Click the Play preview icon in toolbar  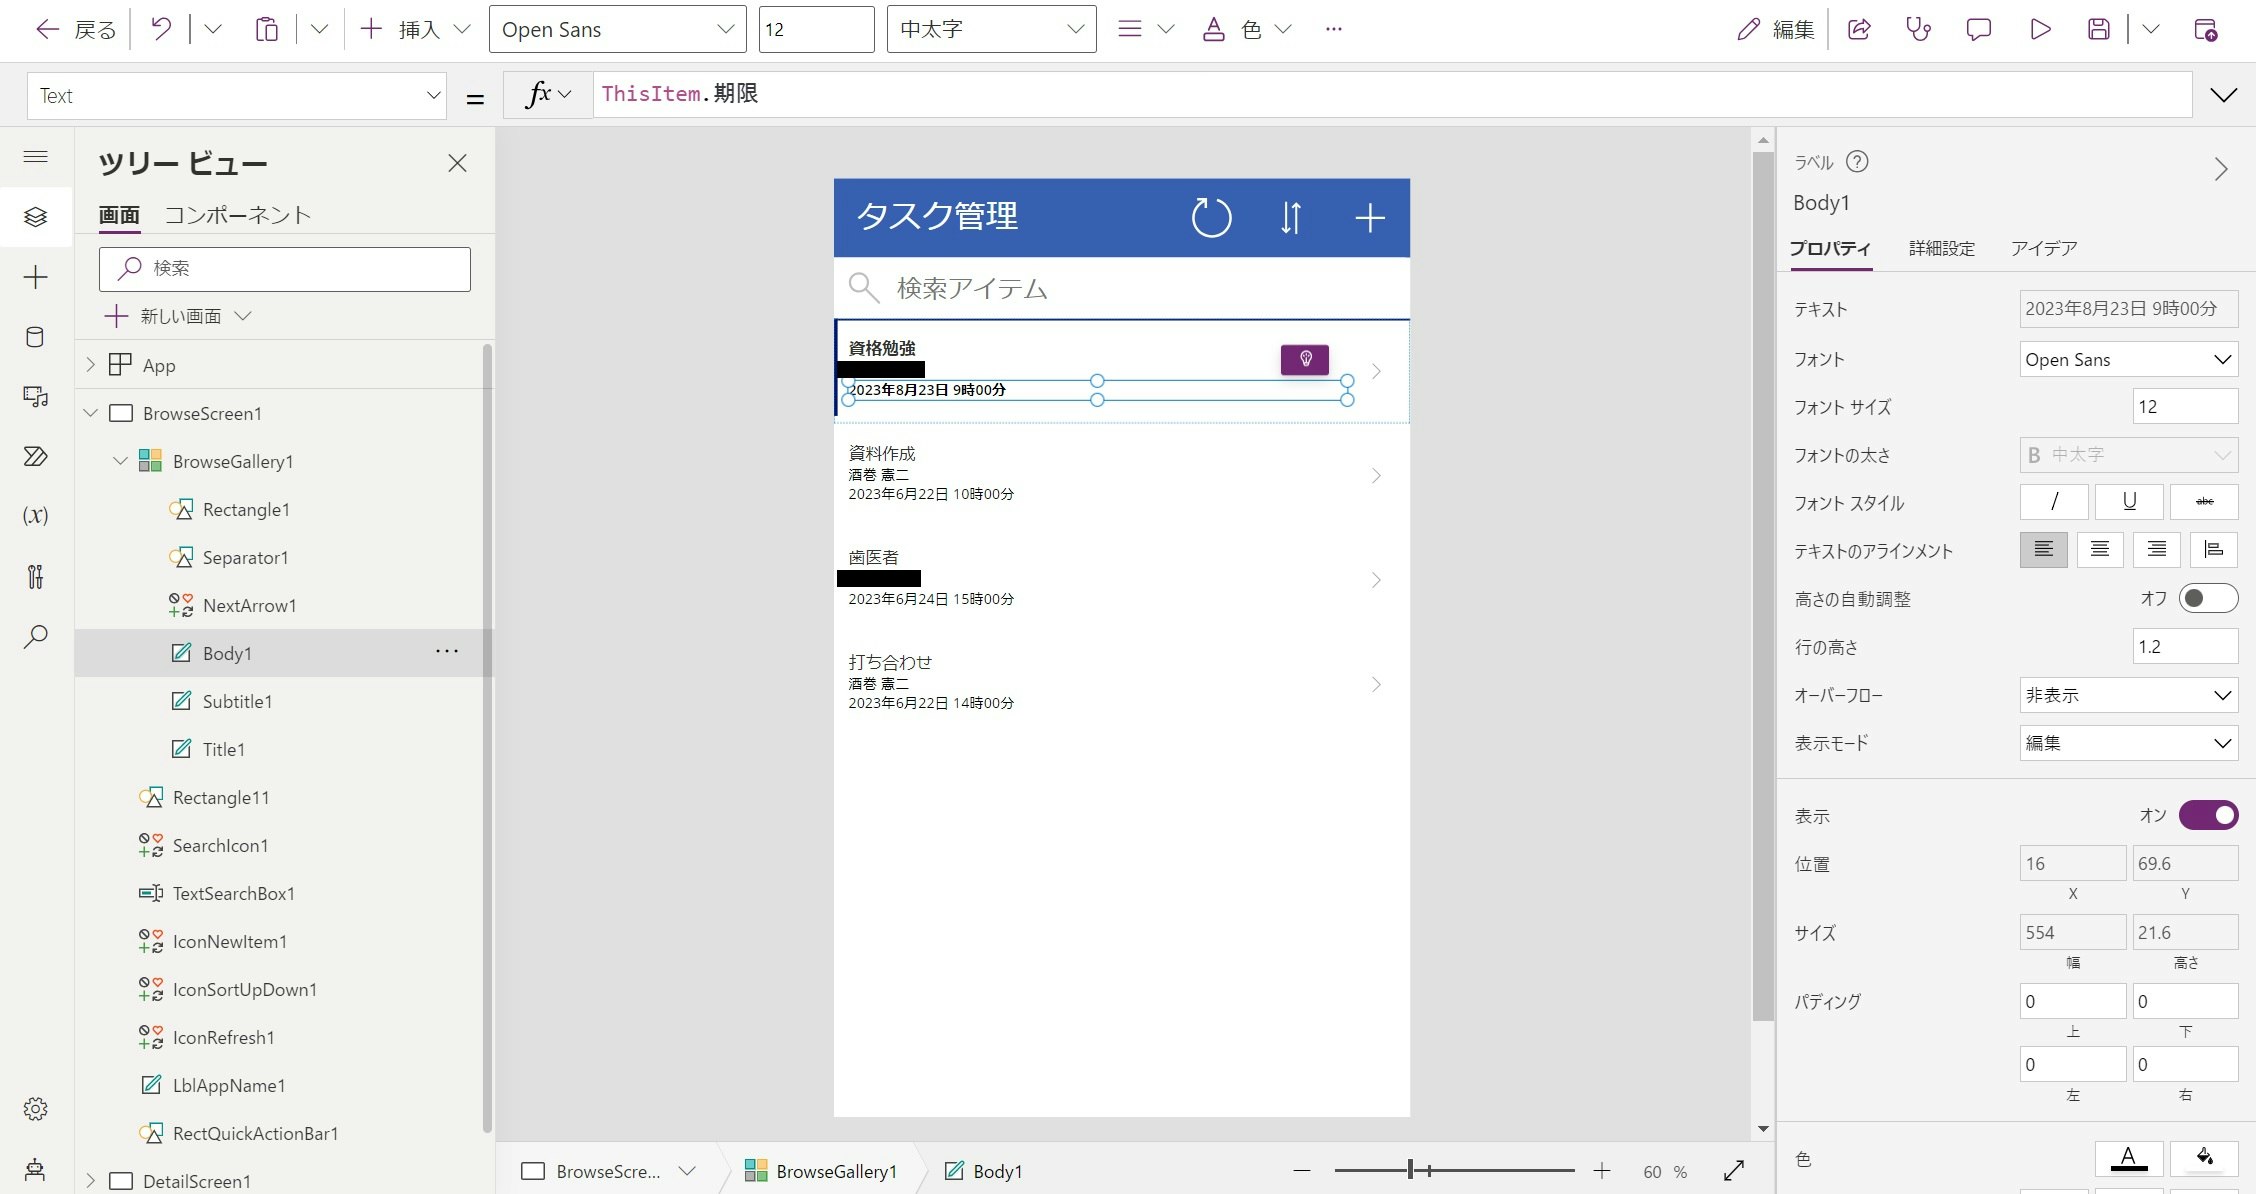2040,30
